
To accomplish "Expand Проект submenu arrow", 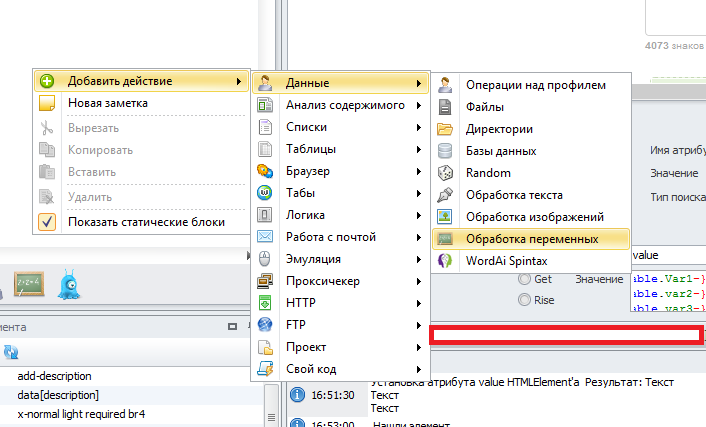I will click(x=419, y=347).
